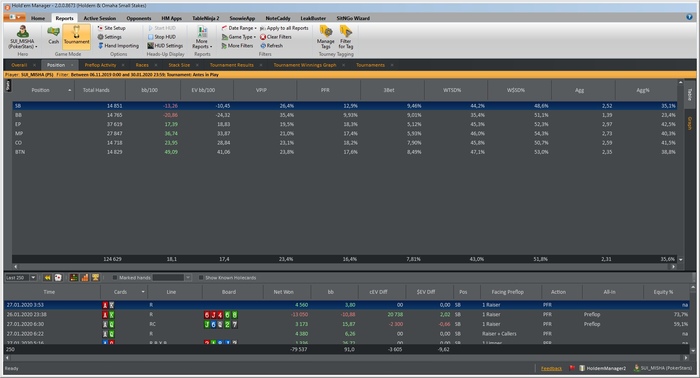Open the Settings gear option

click(110, 37)
